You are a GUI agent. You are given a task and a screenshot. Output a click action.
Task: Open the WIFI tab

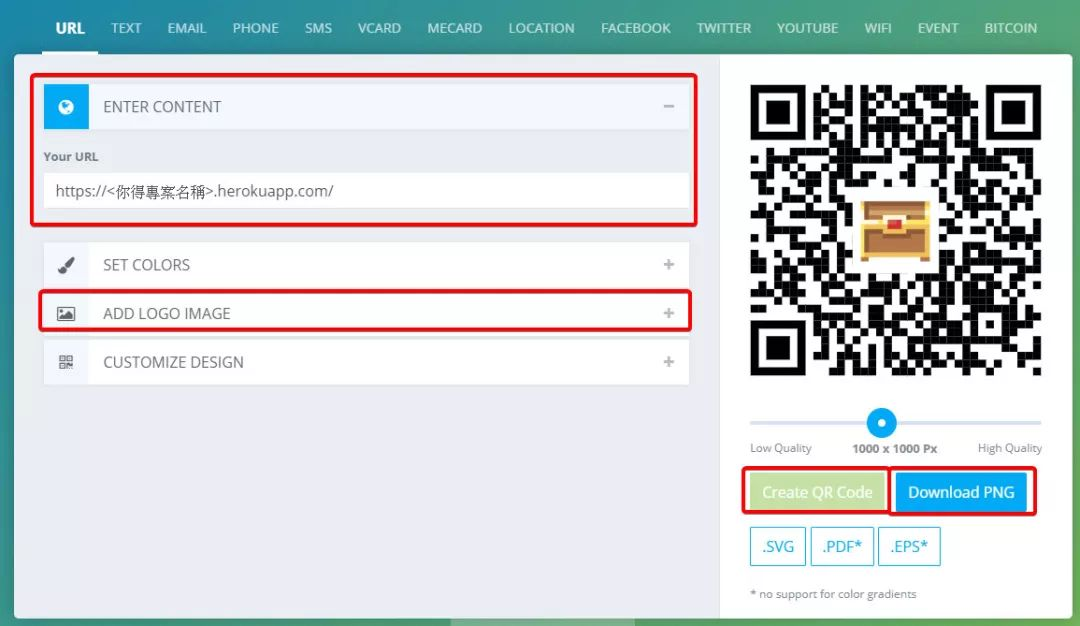(x=878, y=28)
